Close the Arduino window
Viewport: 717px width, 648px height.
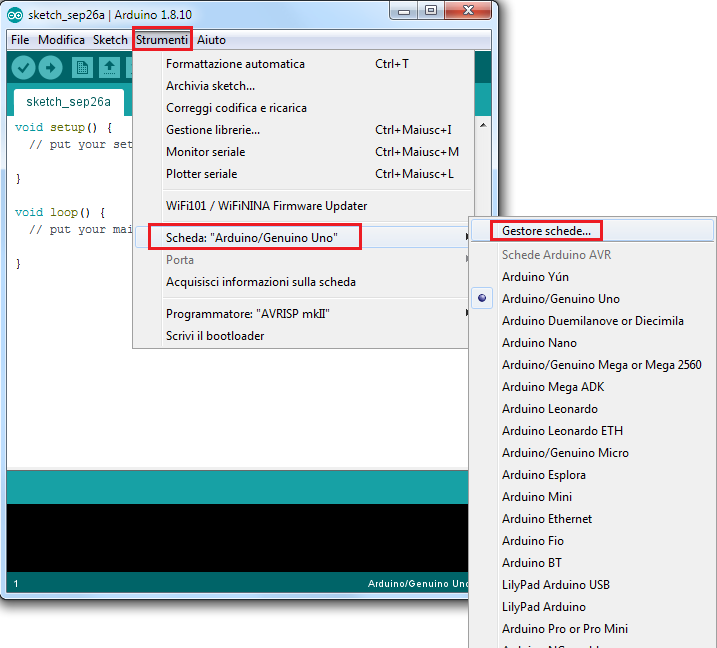[x=468, y=11]
